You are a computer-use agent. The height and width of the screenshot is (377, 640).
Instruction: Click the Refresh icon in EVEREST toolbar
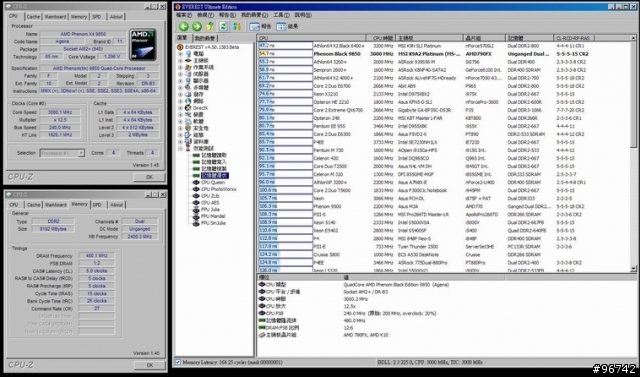[223, 27]
